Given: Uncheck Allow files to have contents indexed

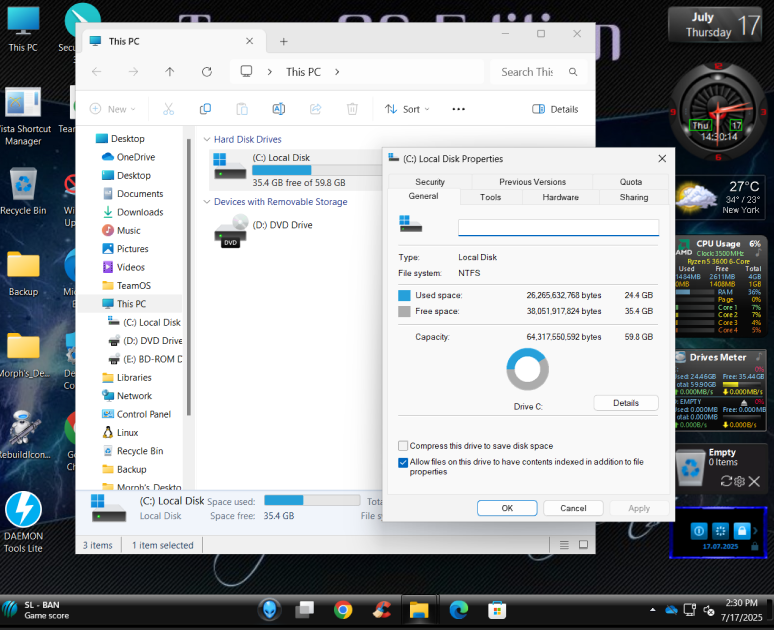Looking at the screenshot, I should pos(403,463).
